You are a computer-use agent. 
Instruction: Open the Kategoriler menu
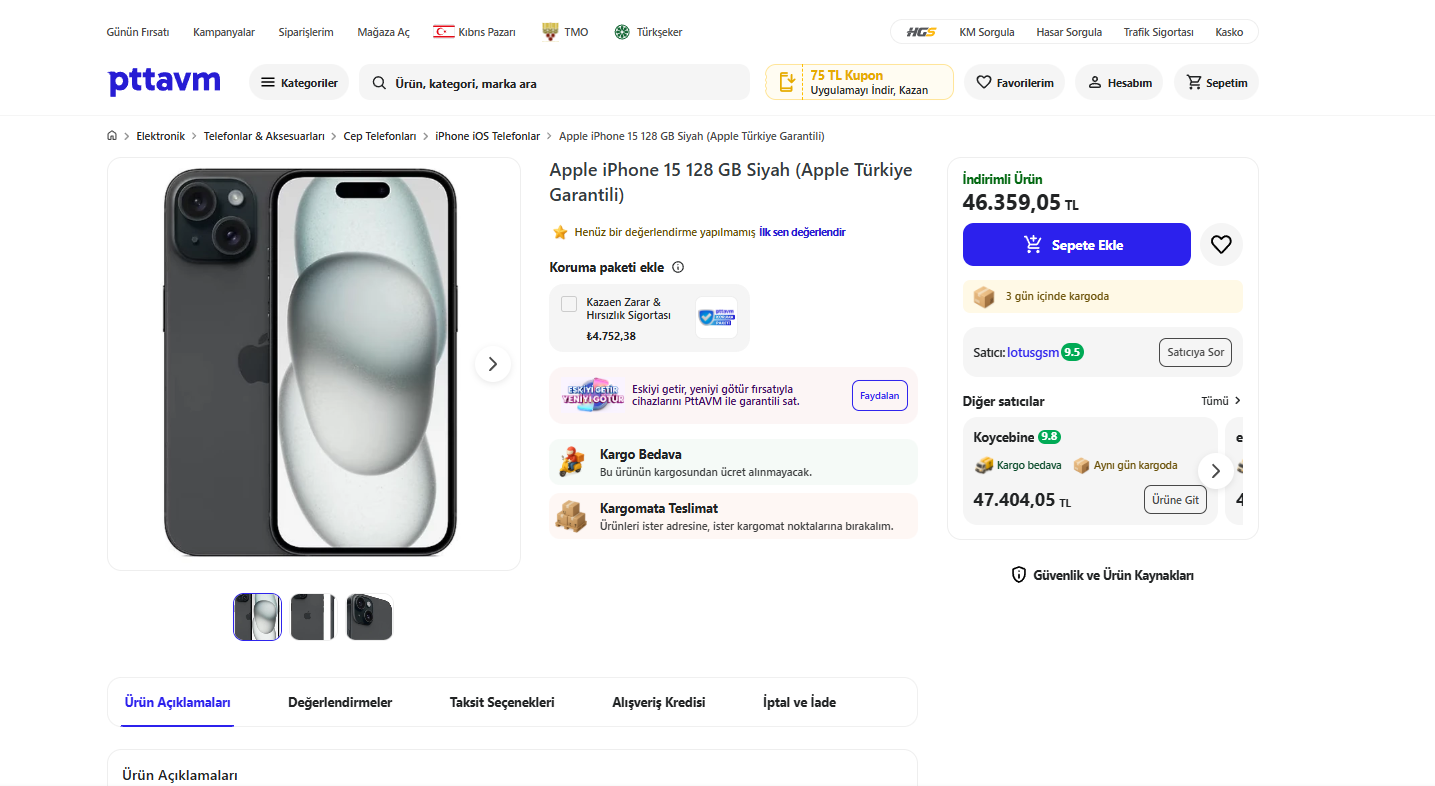(299, 83)
